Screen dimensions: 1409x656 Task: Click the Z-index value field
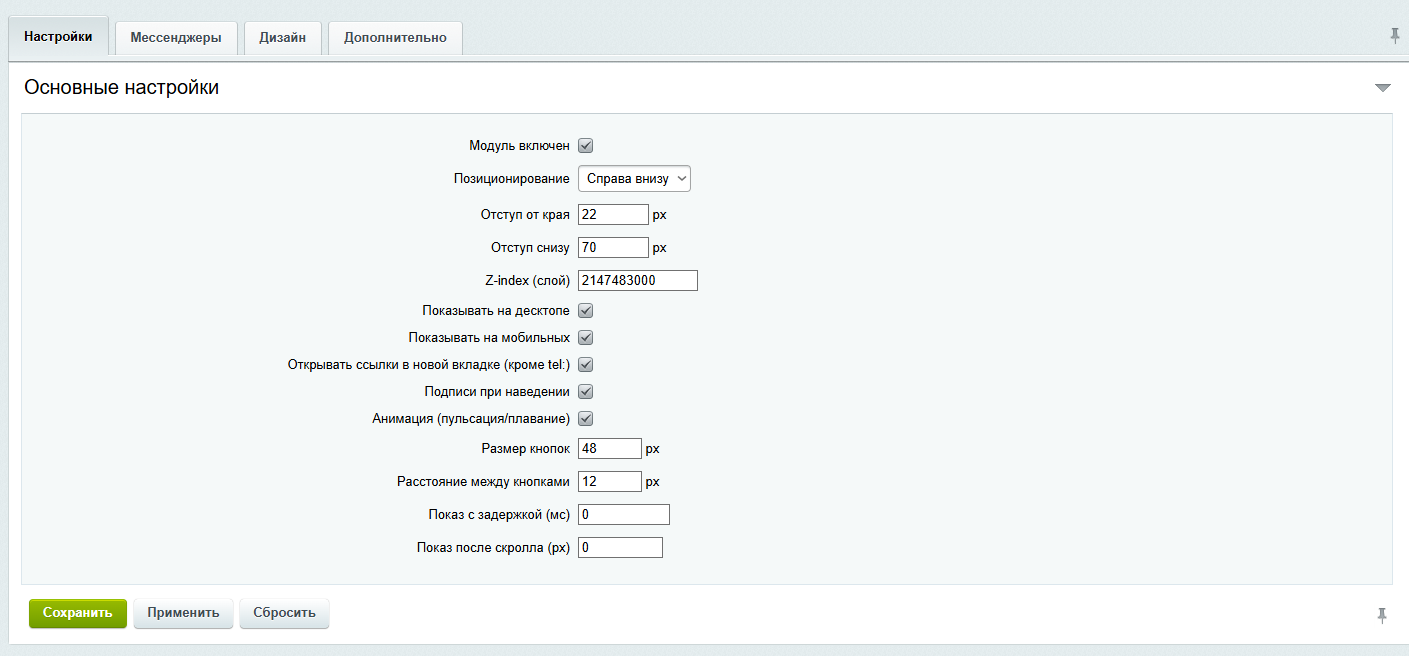pyautogui.click(x=637, y=280)
